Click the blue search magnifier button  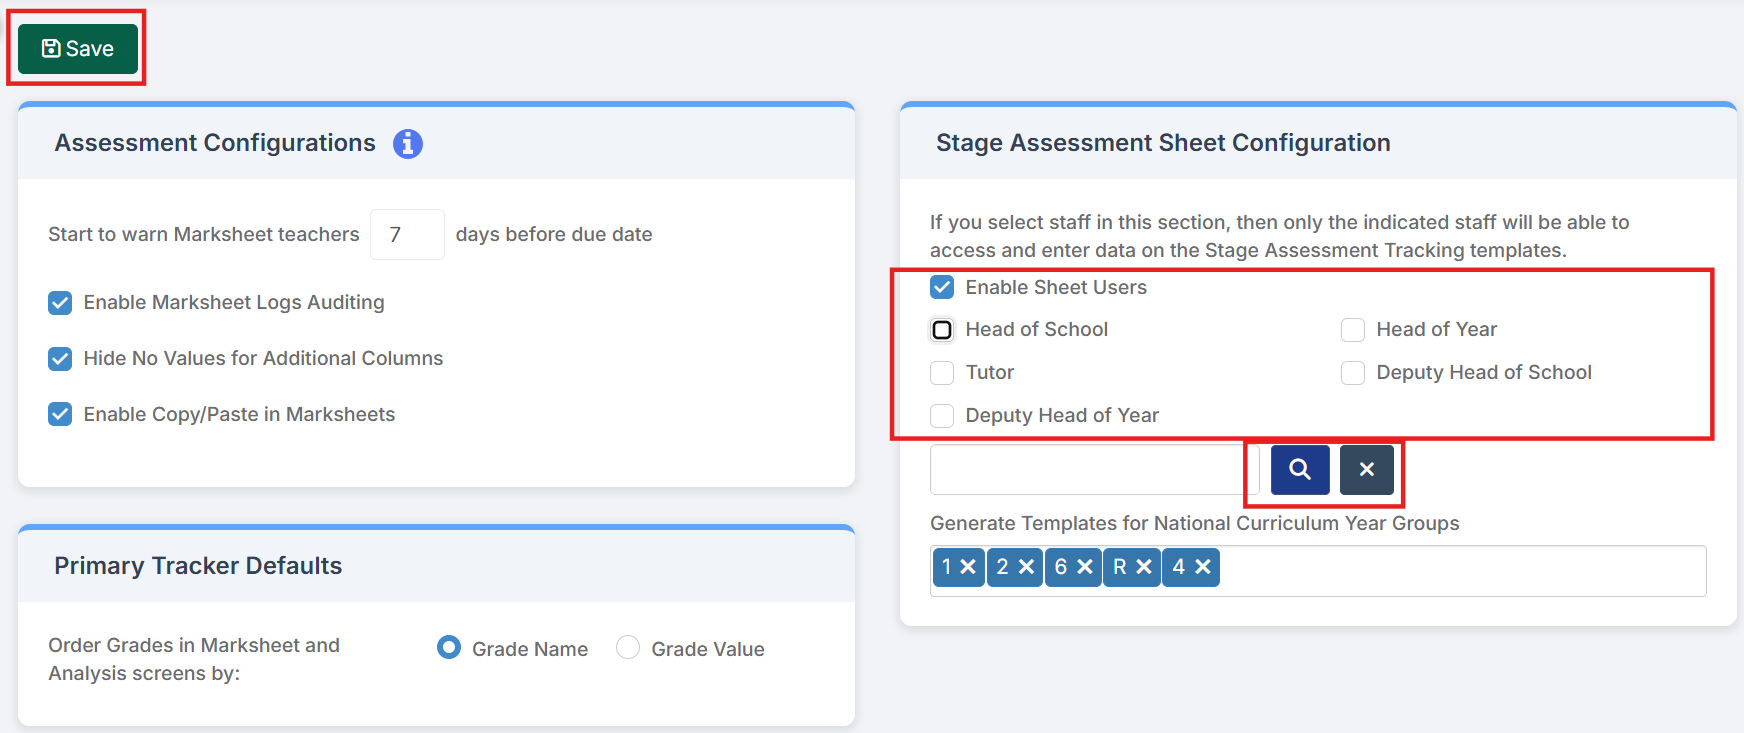1299,469
